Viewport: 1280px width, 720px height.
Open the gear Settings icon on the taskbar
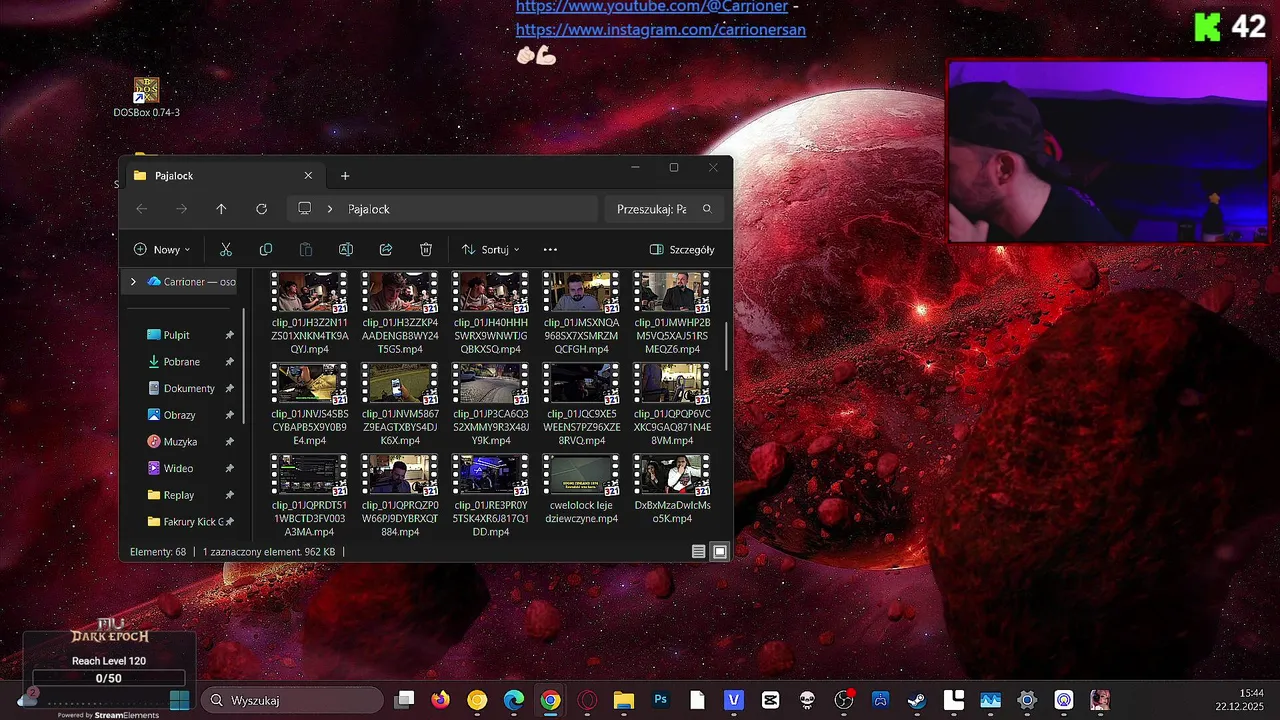point(1027,700)
